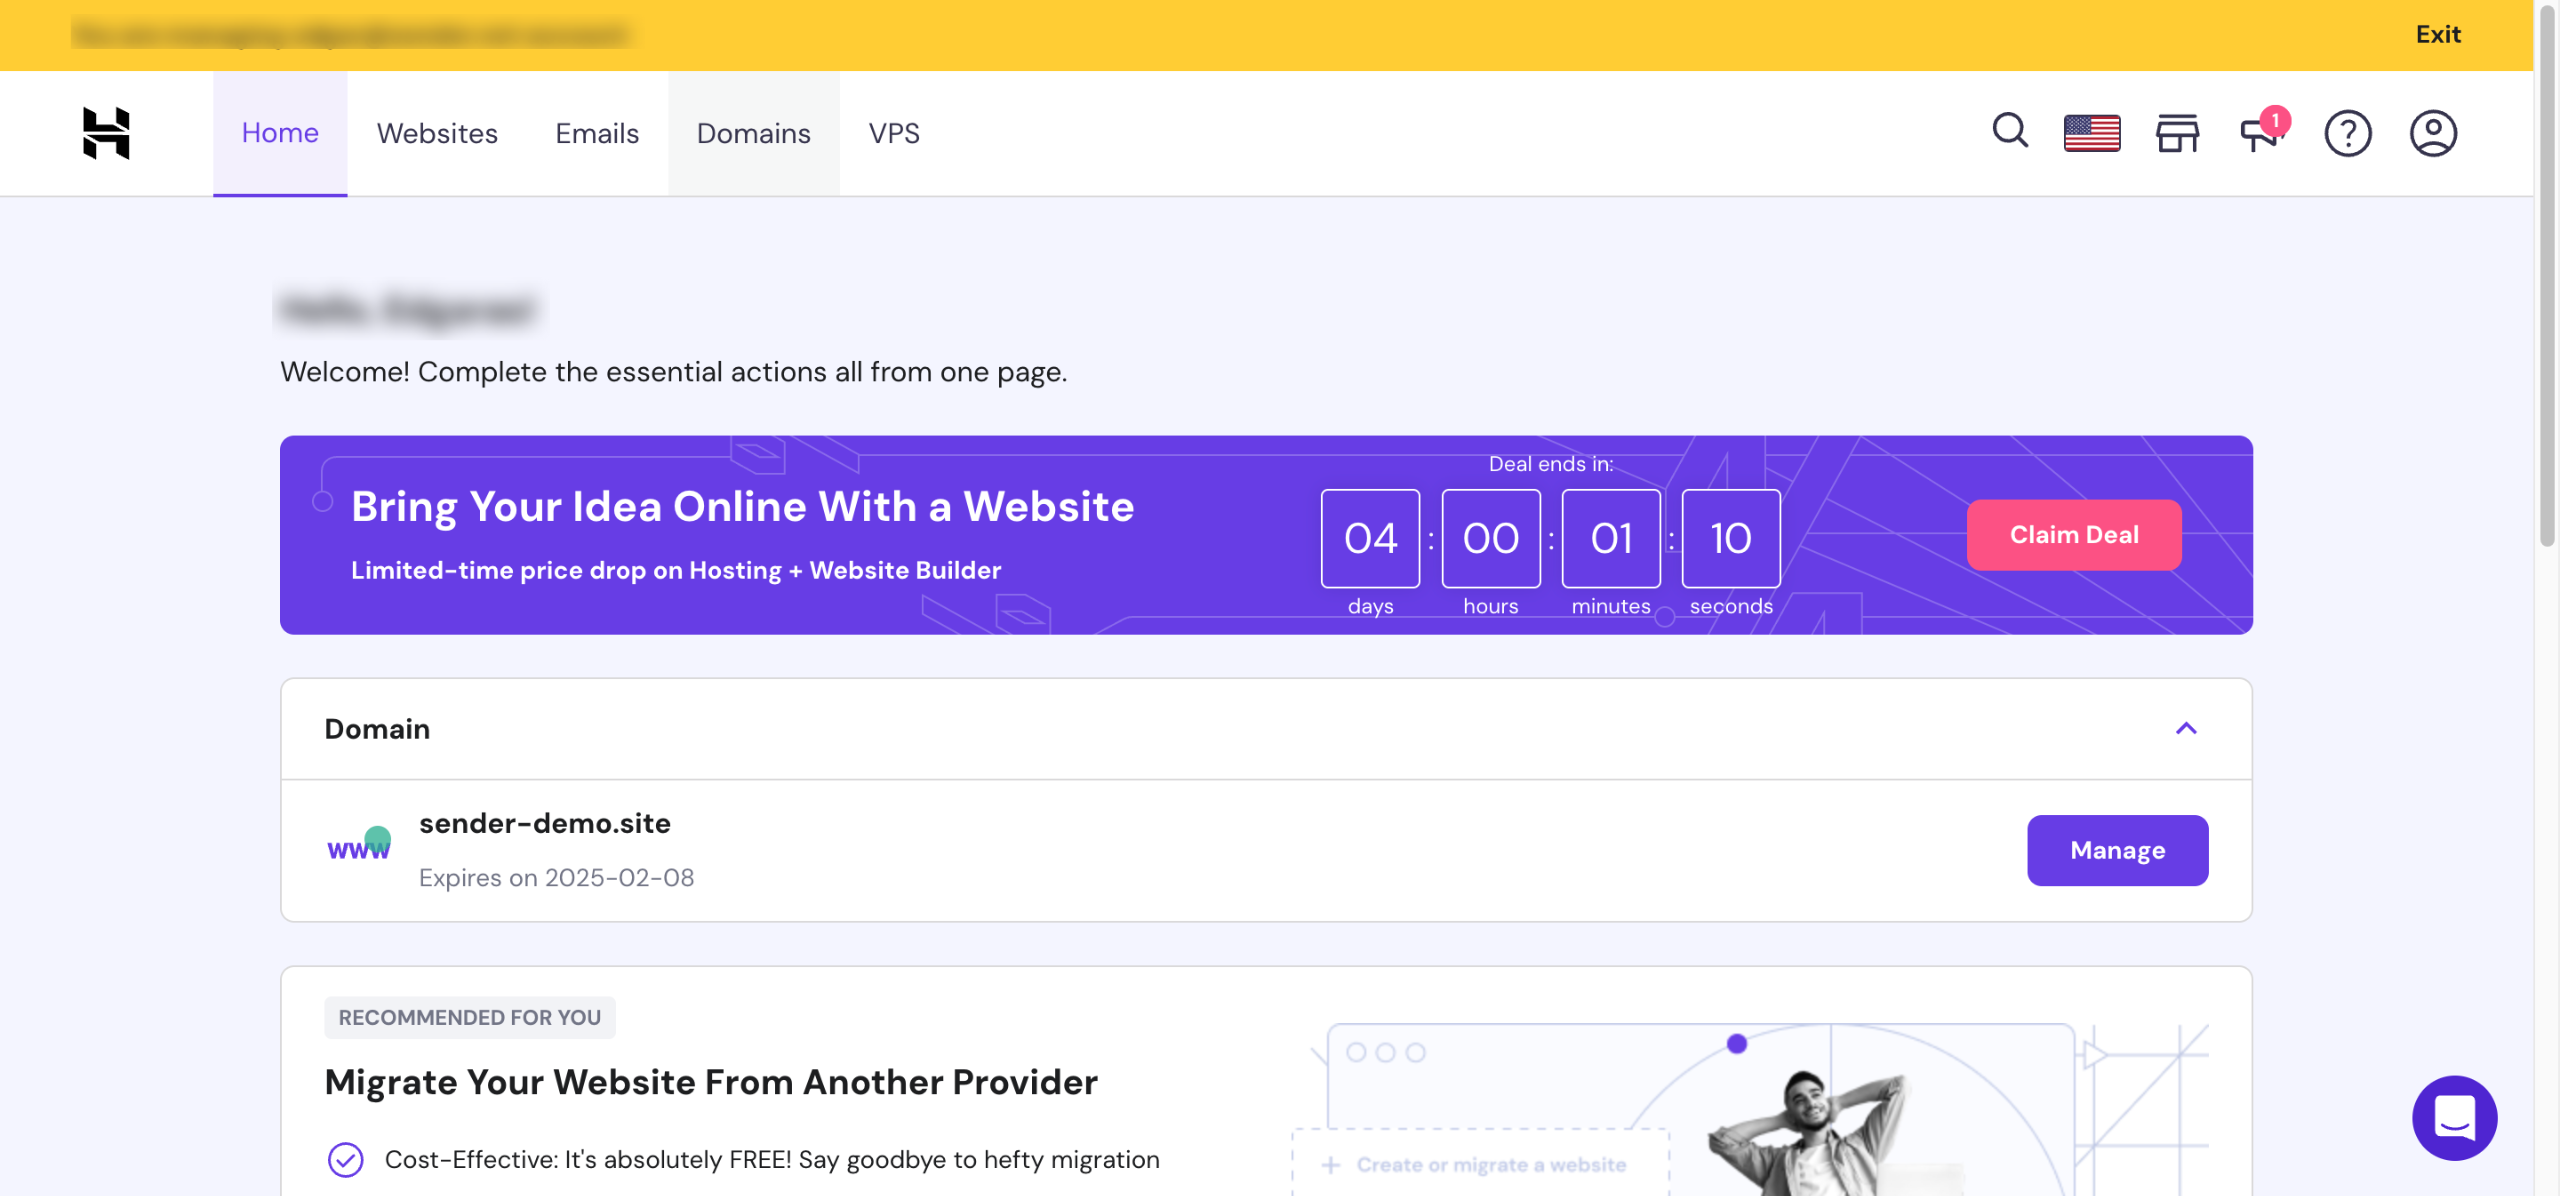This screenshot has width=2560, height=1196.
Task: Open the marketplace store icon
Action: point(2177,133)
